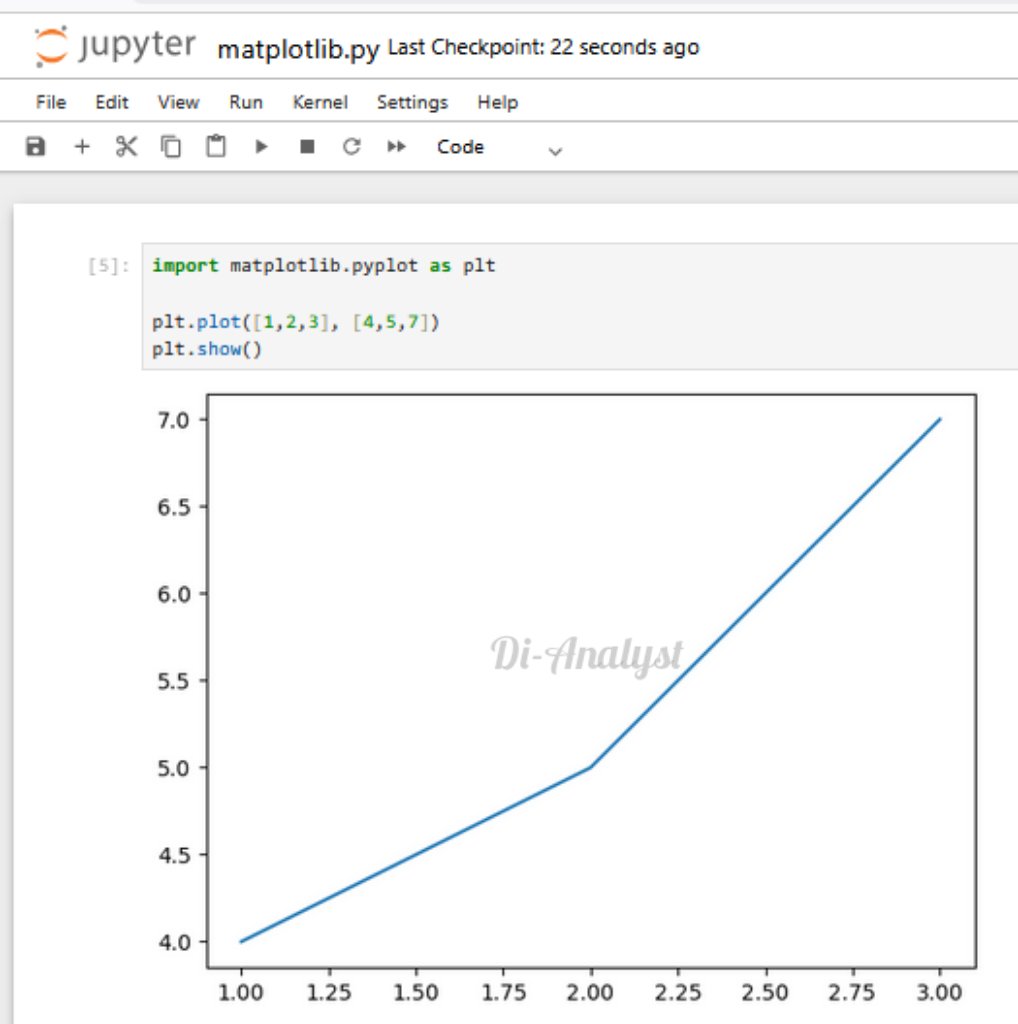Click the 3.00 x-axis tick label

coord(939,993)
